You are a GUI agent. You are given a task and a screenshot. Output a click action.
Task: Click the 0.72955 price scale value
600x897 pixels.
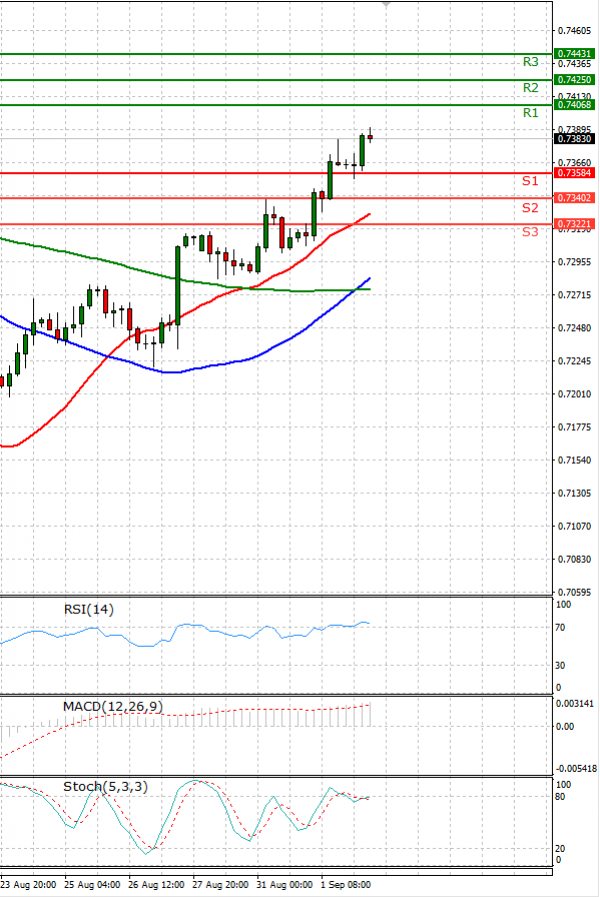click(574, 262)
